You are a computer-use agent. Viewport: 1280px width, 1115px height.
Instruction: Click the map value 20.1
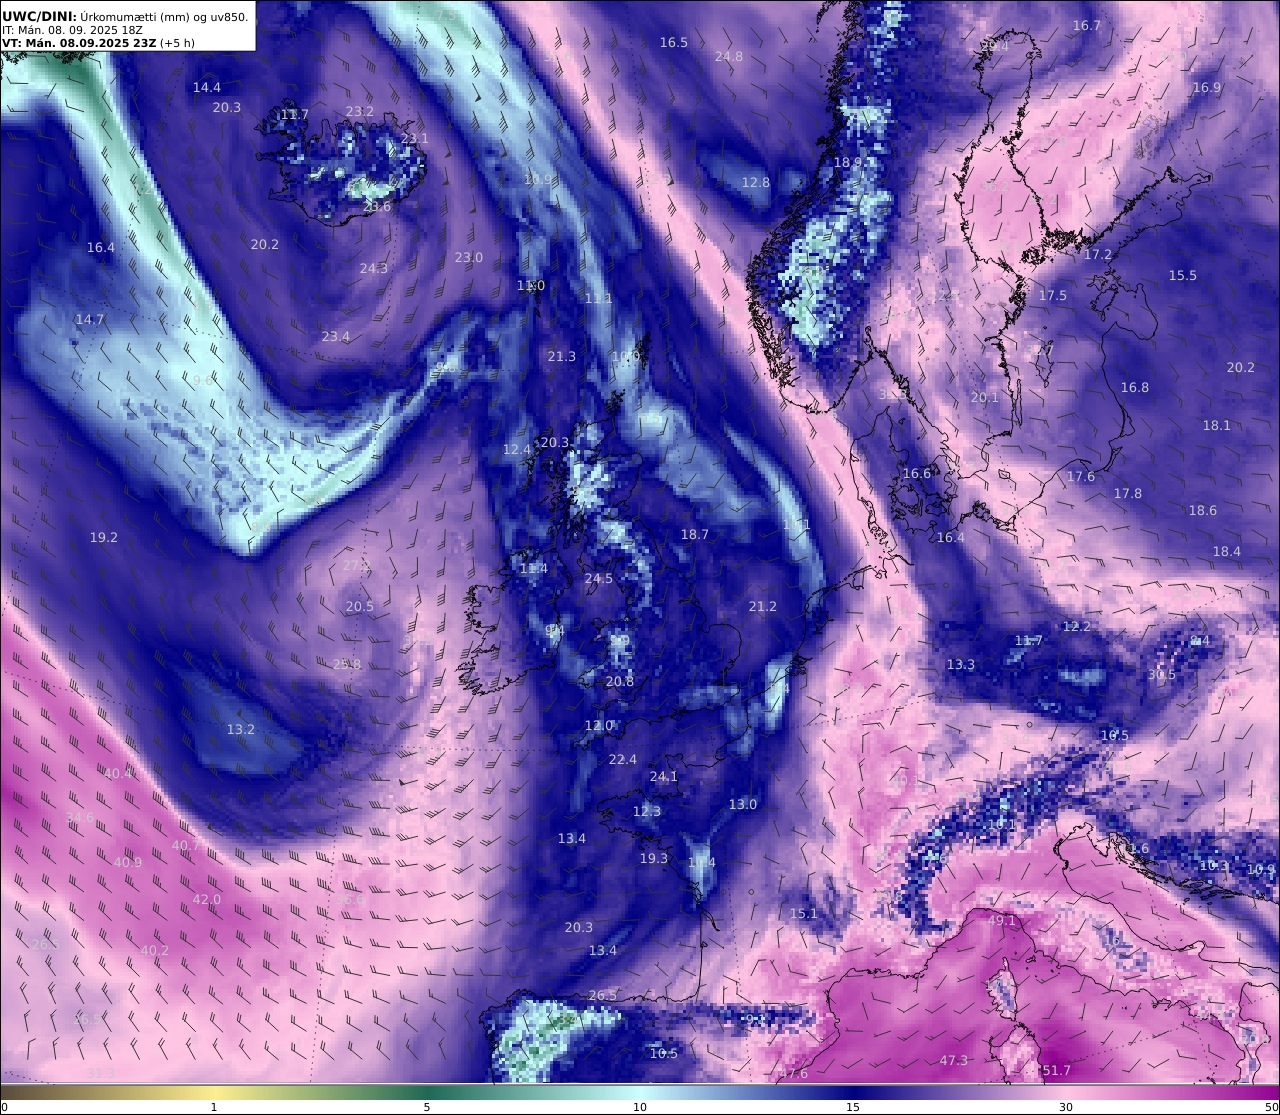pos(985,397)
